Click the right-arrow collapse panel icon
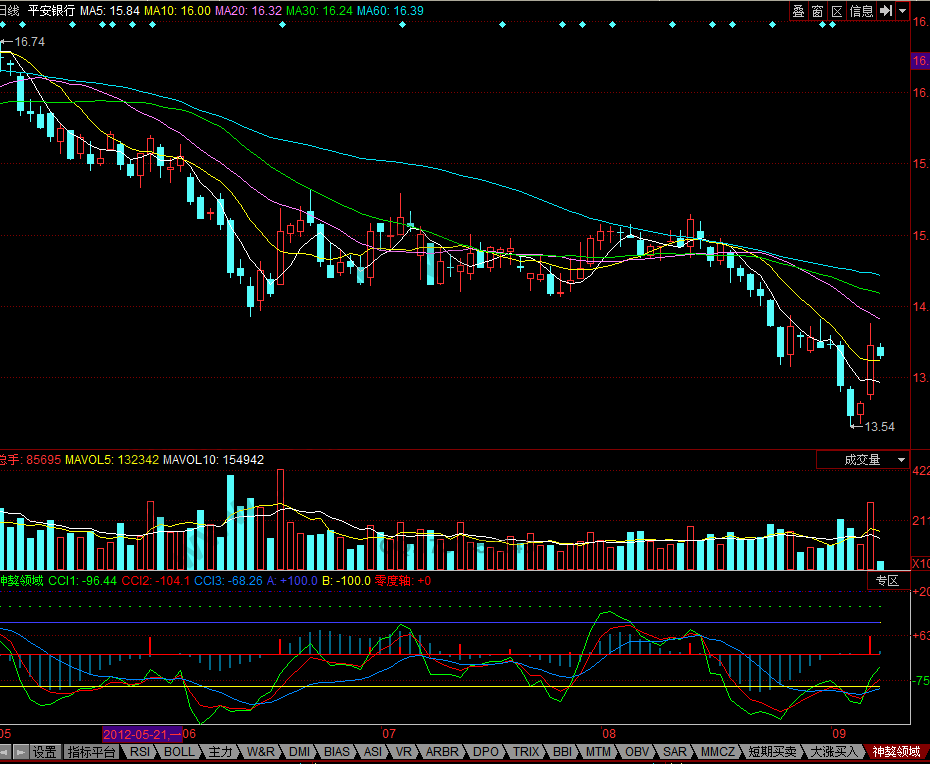The height and width of the screenshot is (764, 930). pyautogui.click(x=885, y=11)
